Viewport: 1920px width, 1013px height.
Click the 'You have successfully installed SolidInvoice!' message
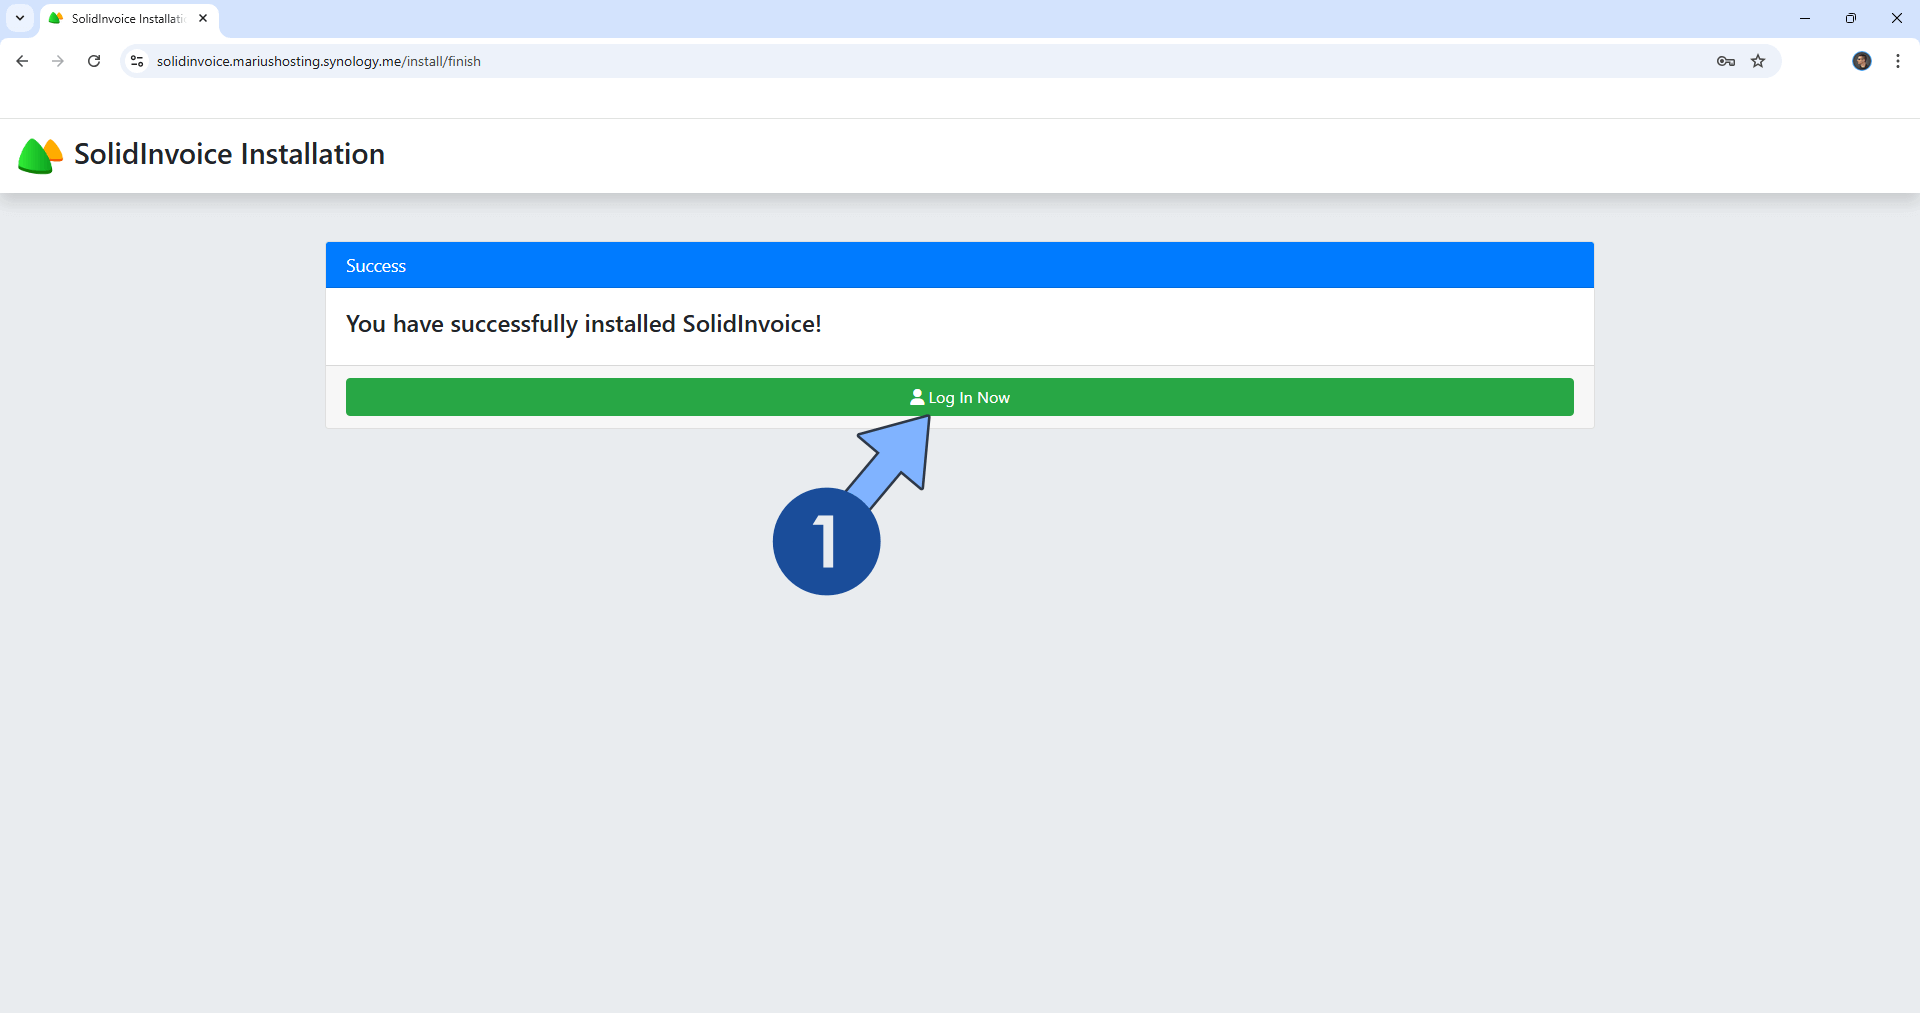coord(584,324)
